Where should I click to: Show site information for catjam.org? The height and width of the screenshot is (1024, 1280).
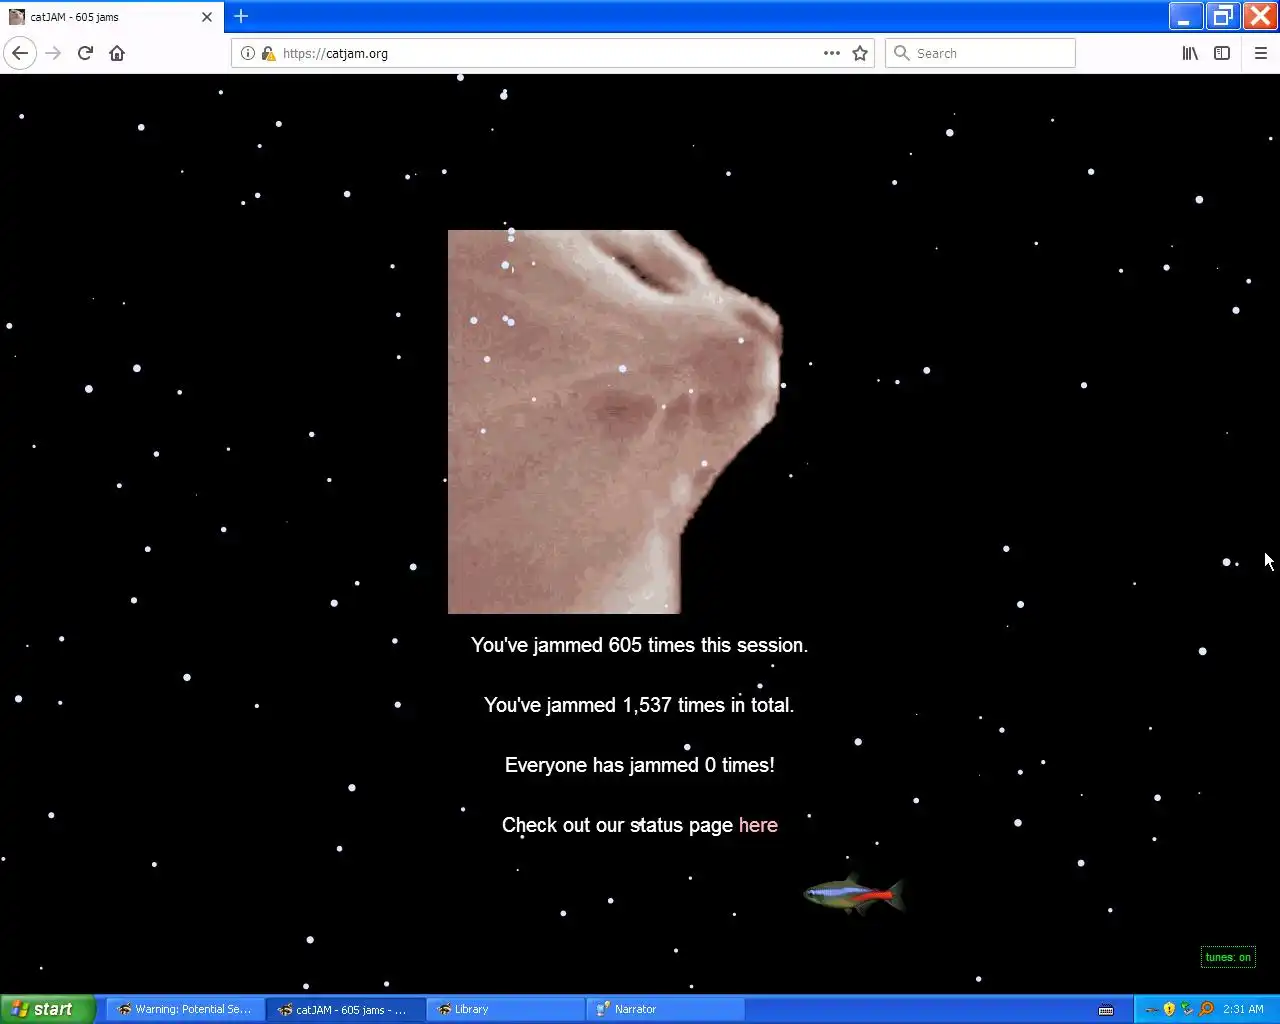click(248, 53)
